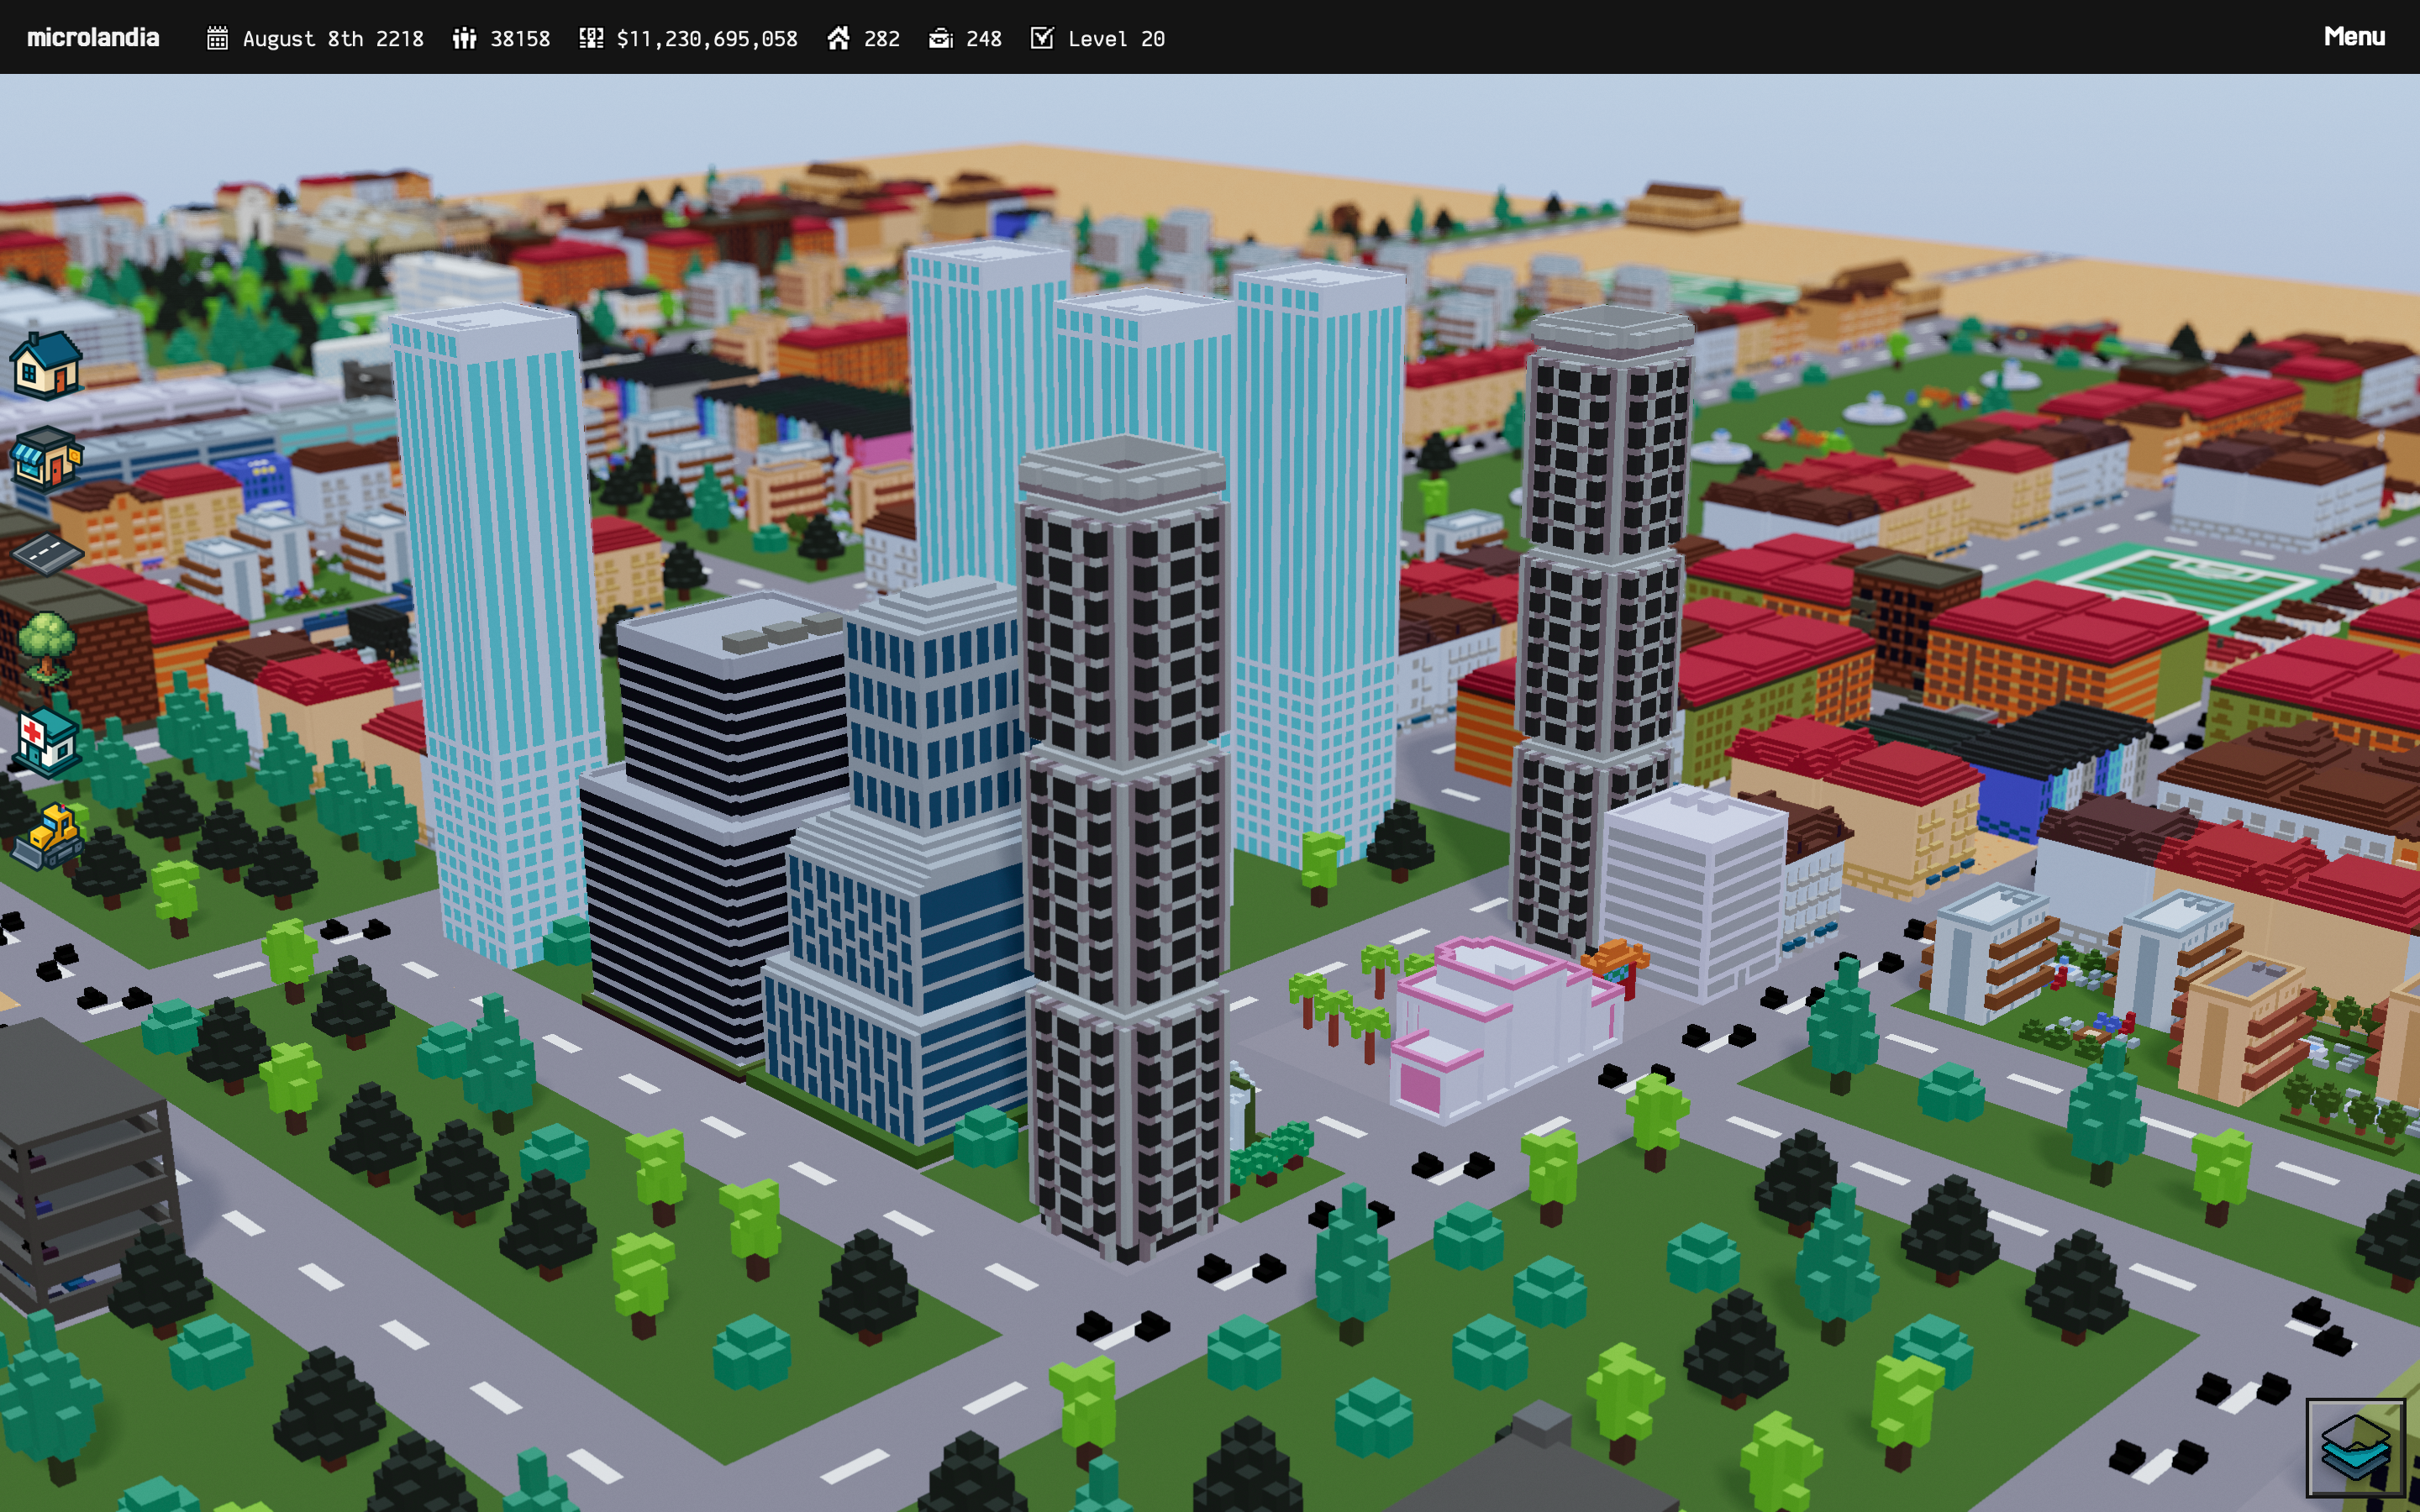Select the tree and parks tool

47,646
